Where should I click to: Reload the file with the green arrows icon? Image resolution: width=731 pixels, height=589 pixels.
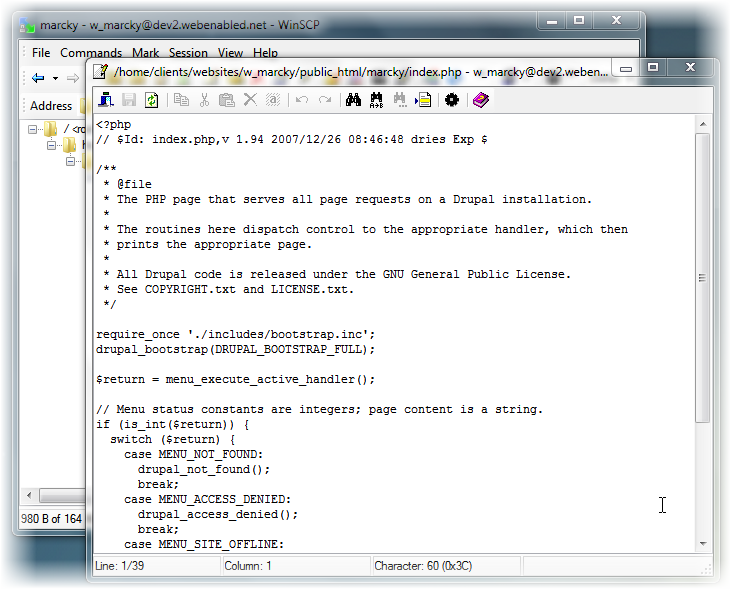click(152, 100)
